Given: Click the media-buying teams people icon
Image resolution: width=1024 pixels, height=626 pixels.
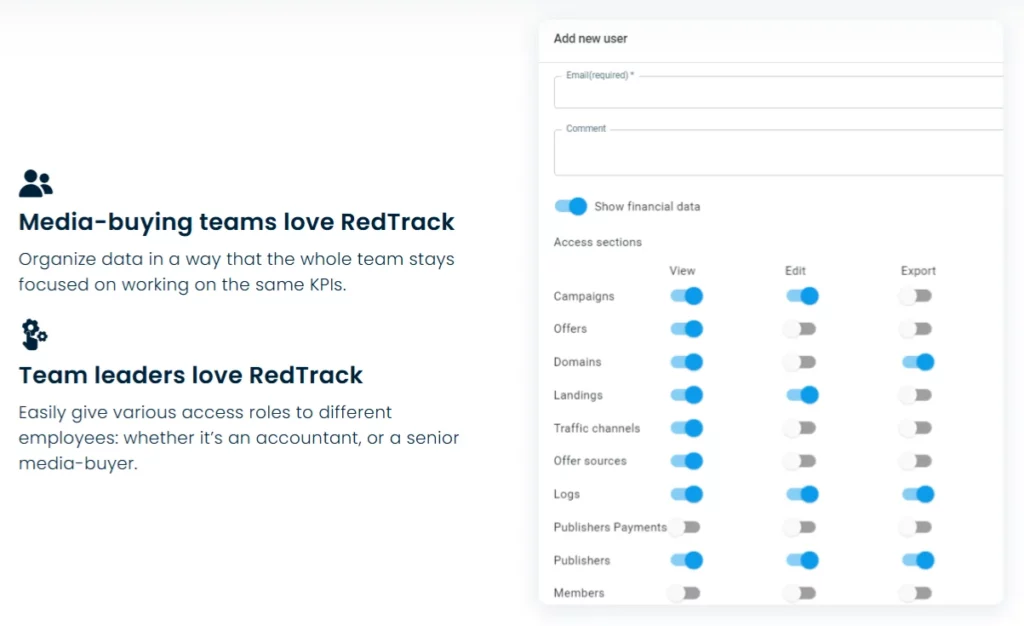Looking at the screenshot, I should pyautogui.click(x=34, y=182).
